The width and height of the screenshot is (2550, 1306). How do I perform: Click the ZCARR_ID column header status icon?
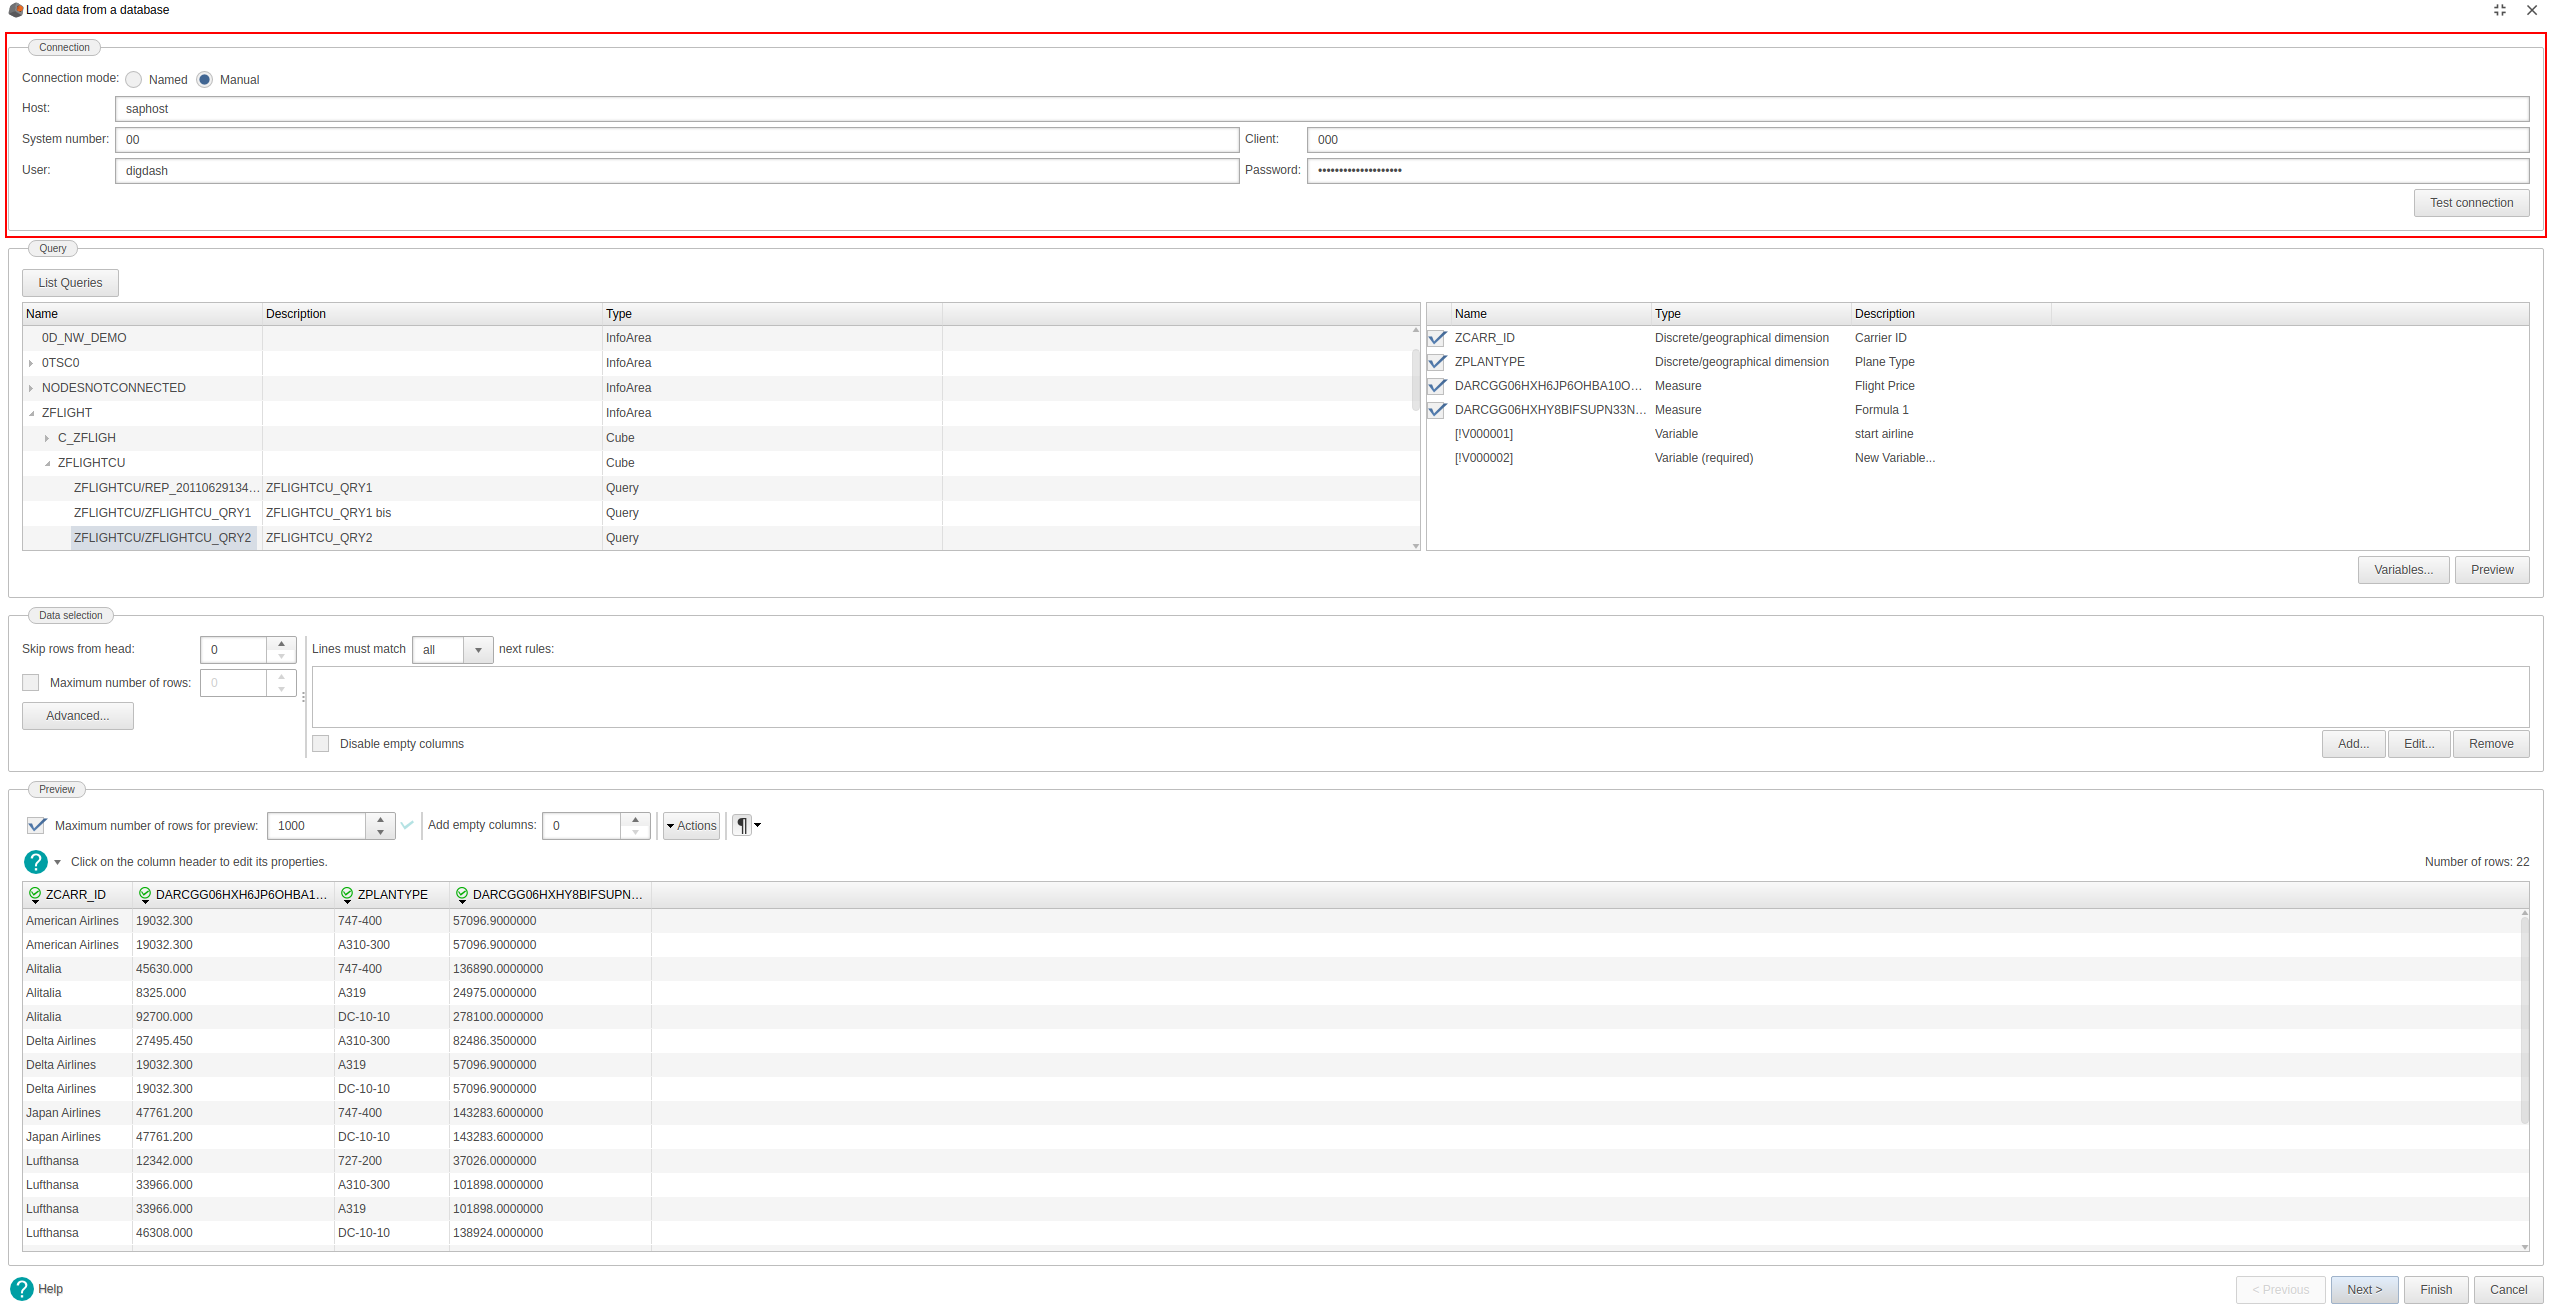coord(35,894)
